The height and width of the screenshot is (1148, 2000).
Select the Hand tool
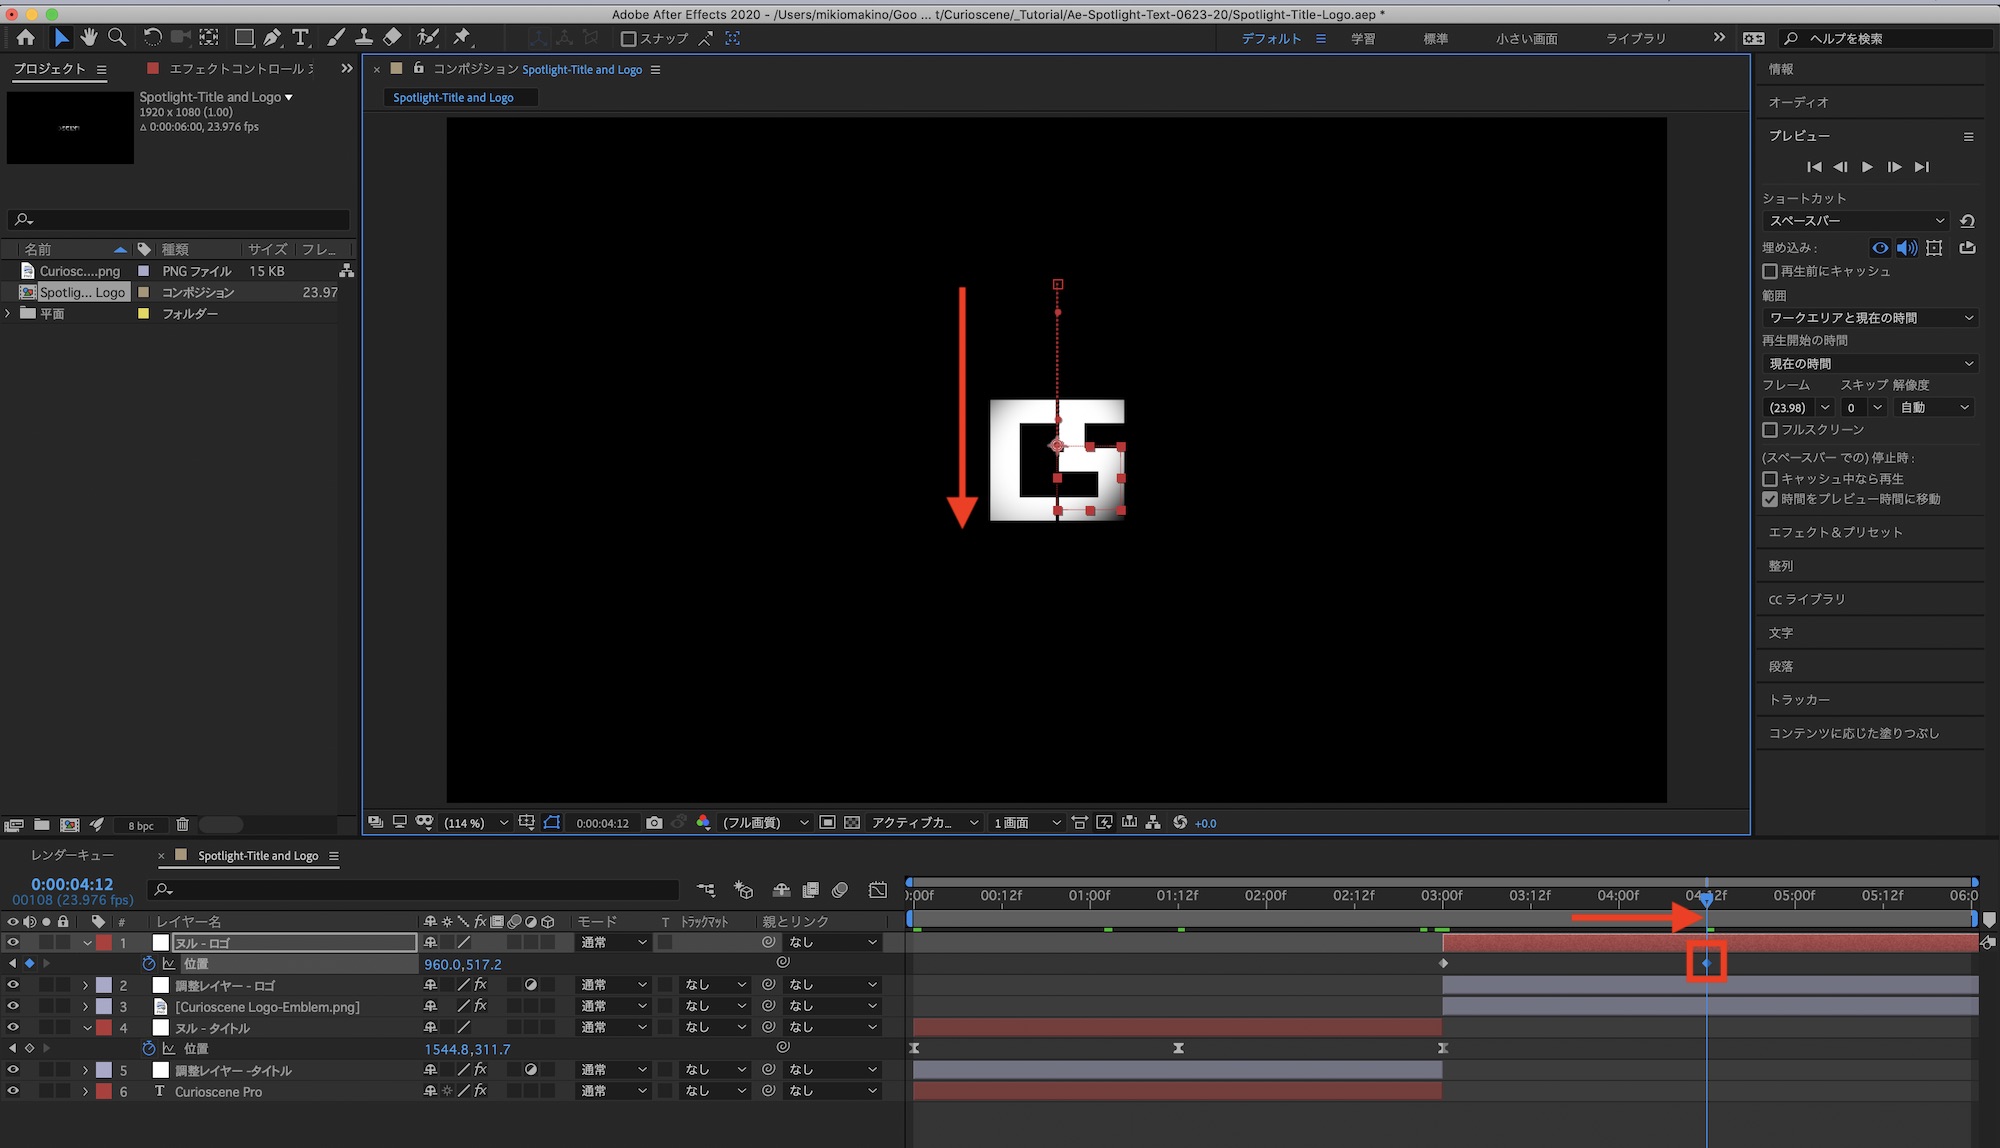click(89, 38)
